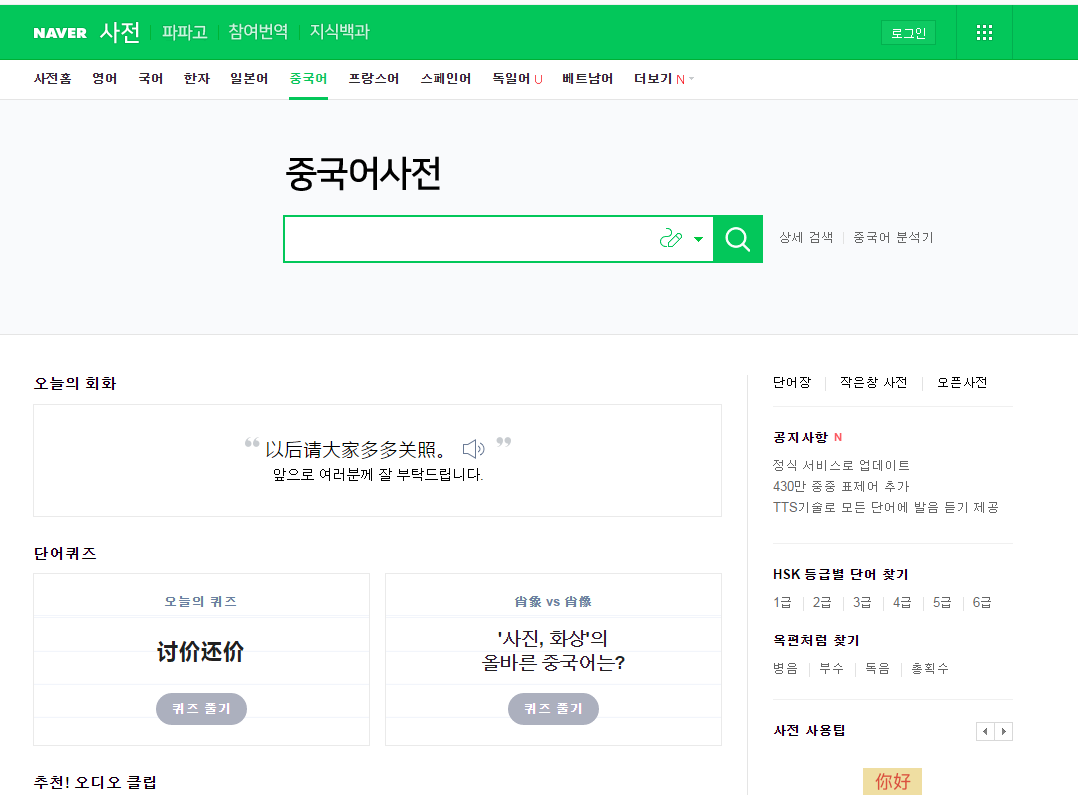Open the 상세 검색 link
1078x795 pixels.
point(806,239)
